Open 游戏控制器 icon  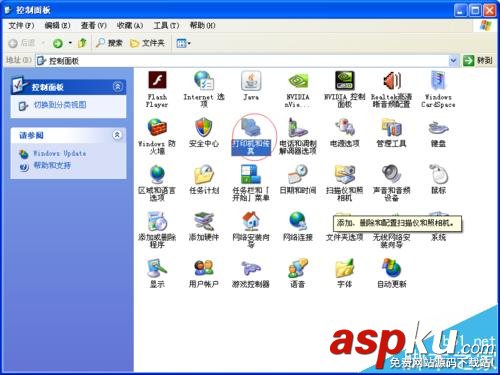[x=251, y=268]
